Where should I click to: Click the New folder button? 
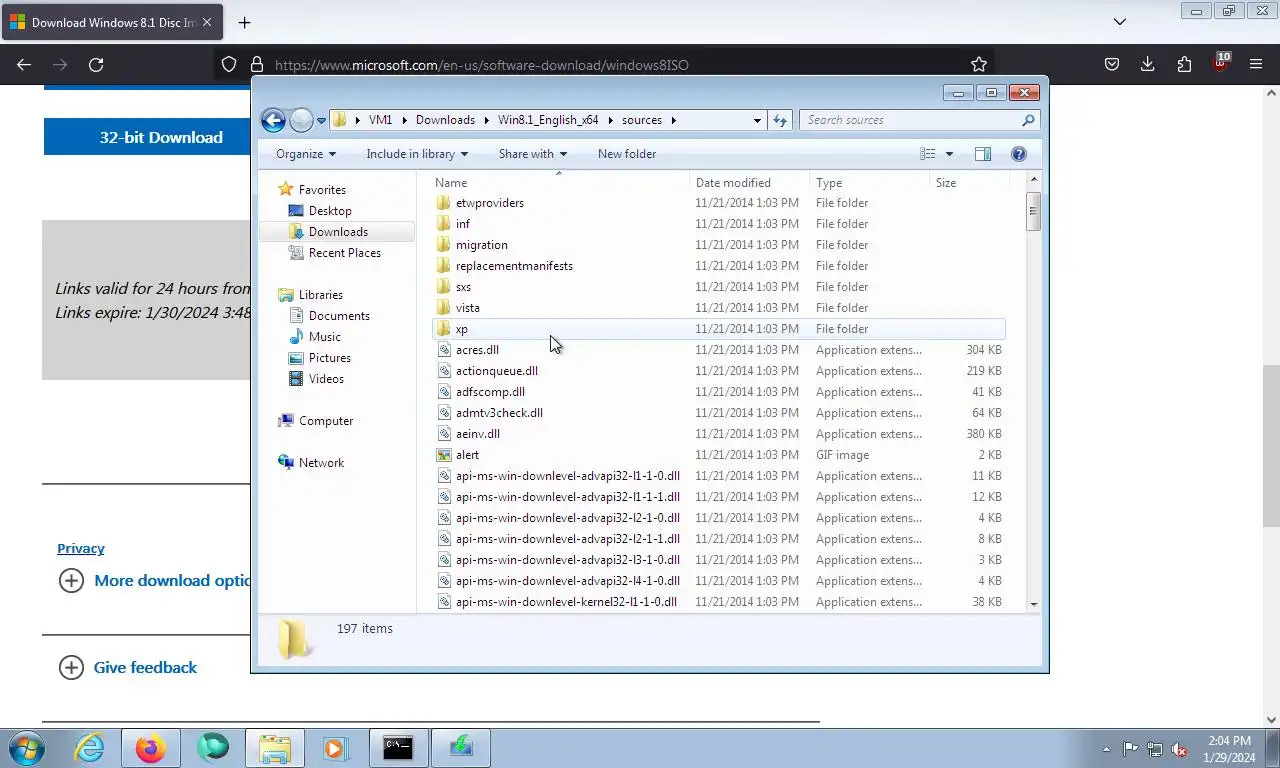click(x=627, y=154)
